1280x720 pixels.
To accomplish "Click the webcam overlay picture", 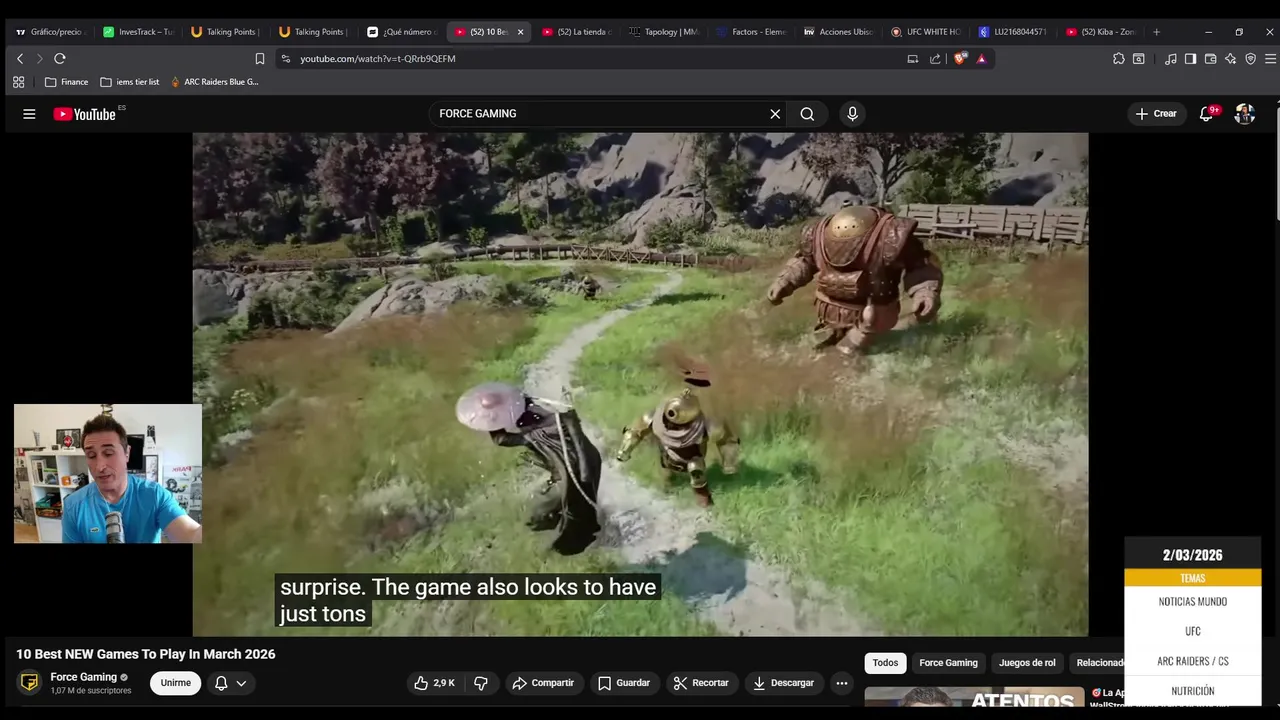I will (108, 474).
